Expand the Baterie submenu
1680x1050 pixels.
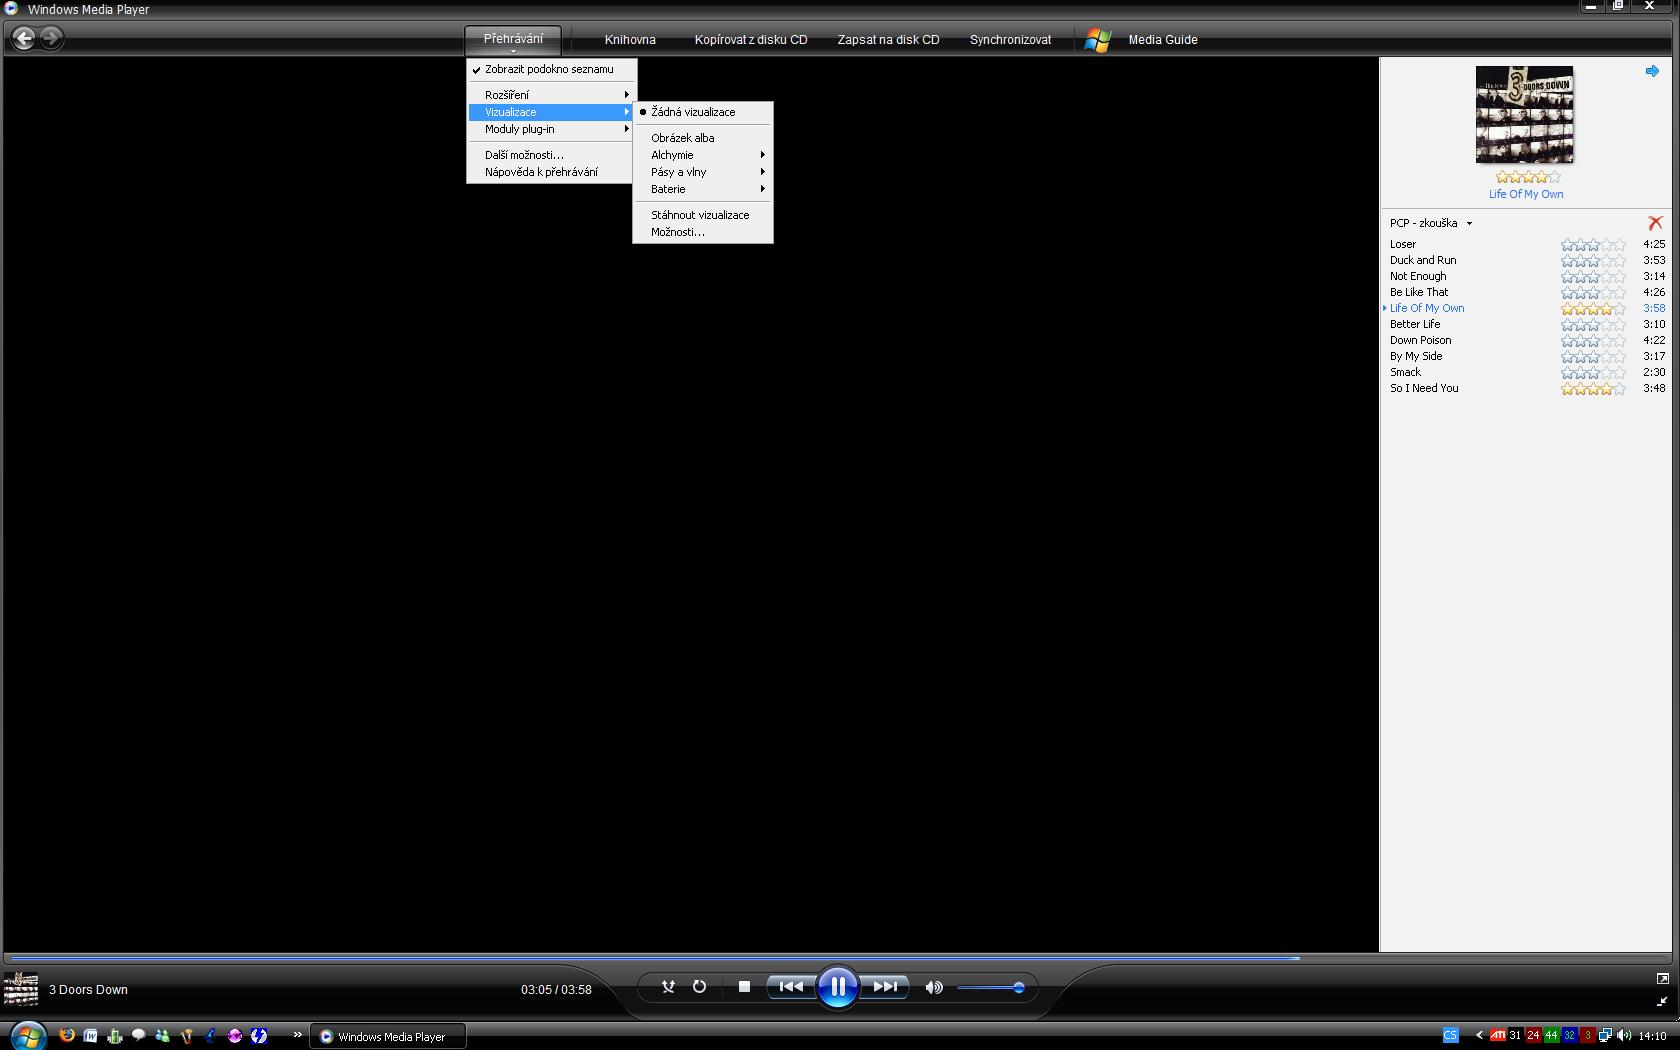(x=703, y=189)
